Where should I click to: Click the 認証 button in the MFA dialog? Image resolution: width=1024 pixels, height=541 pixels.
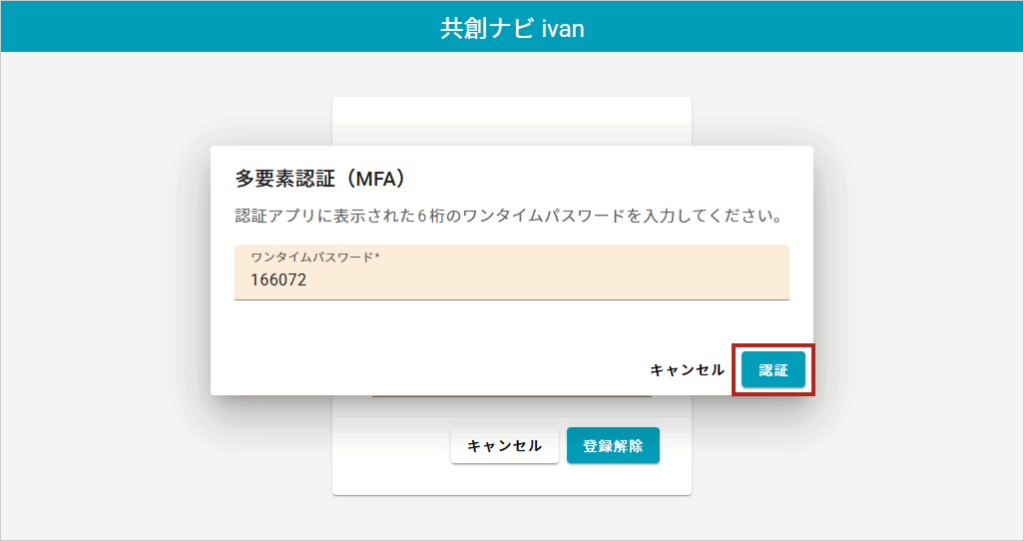click(x=773, y=370)
